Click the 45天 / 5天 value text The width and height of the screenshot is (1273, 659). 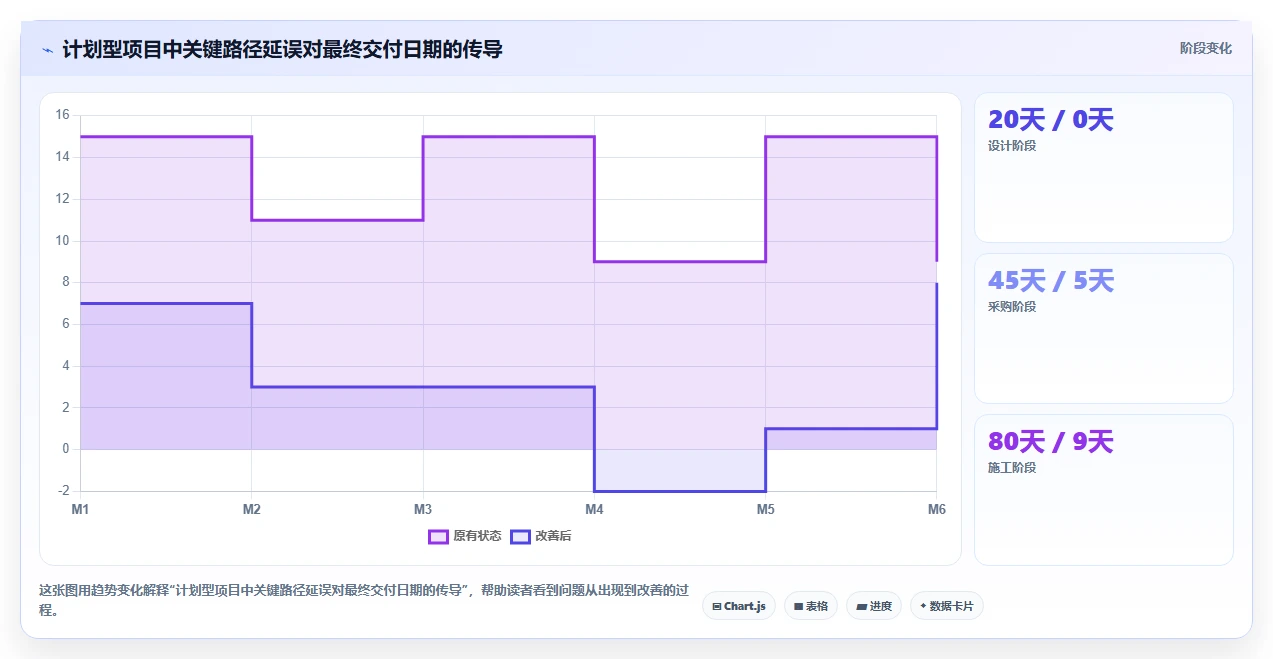coord(1050,281)
